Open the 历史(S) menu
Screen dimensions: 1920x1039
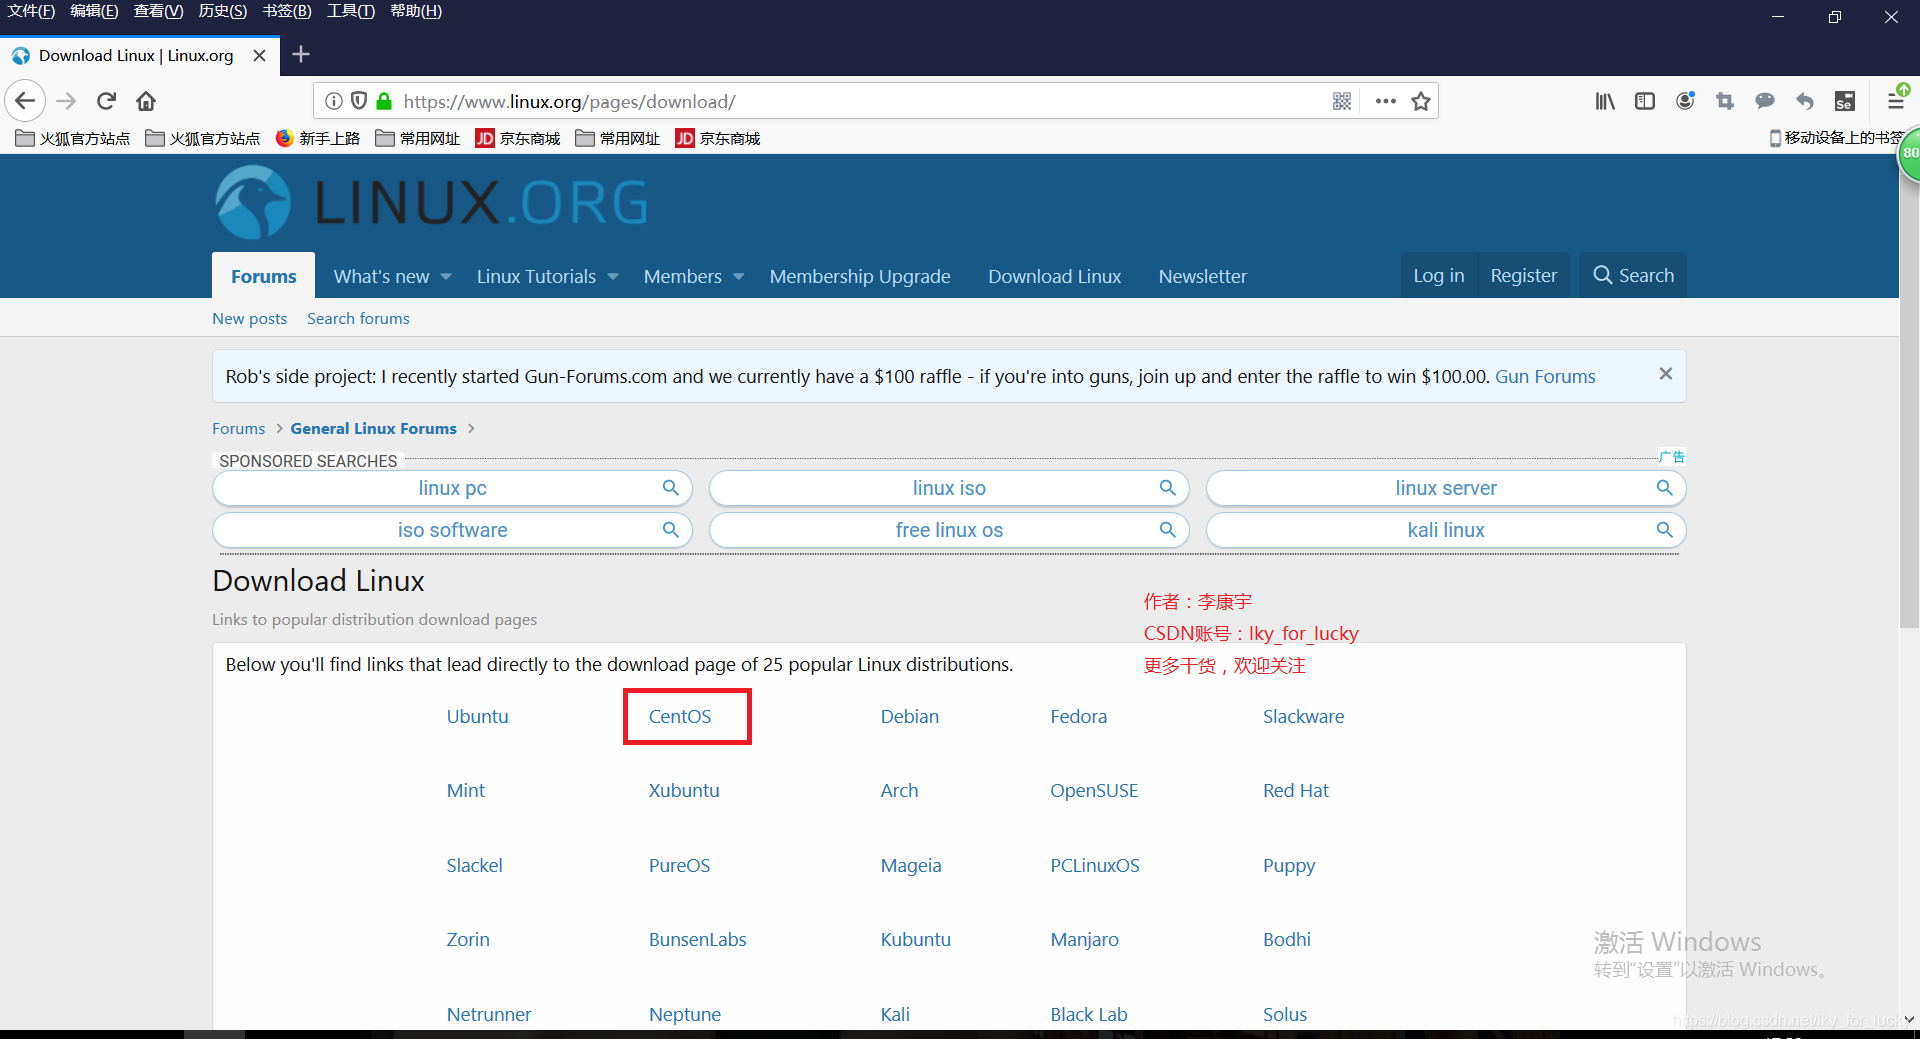point(222,11)
